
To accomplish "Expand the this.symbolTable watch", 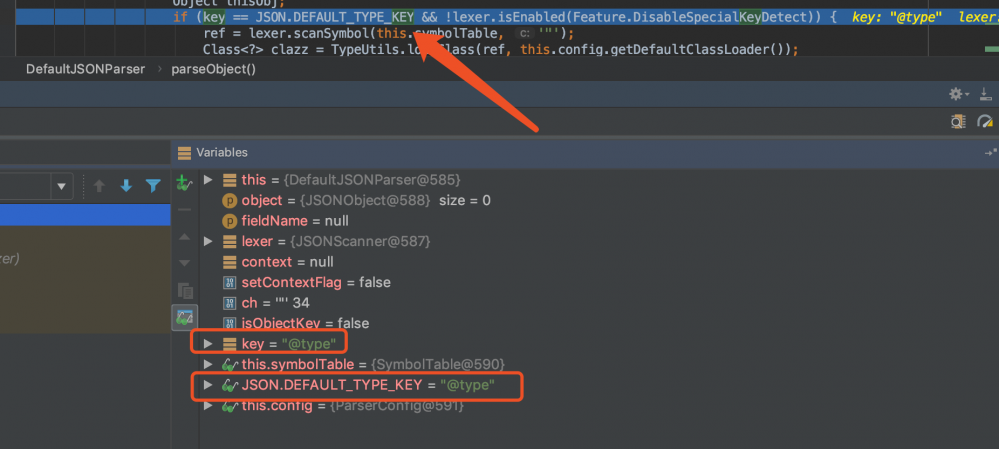I will 208,364.
